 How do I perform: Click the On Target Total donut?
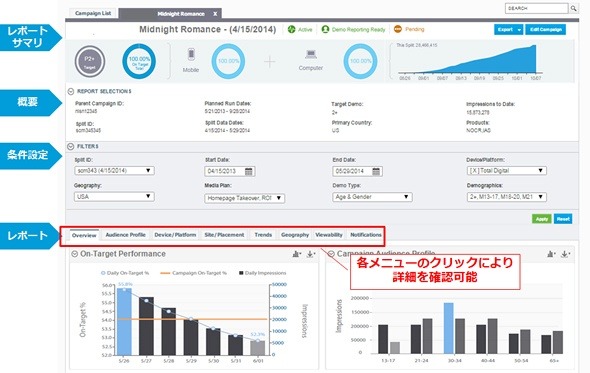[x=139, y=61]
